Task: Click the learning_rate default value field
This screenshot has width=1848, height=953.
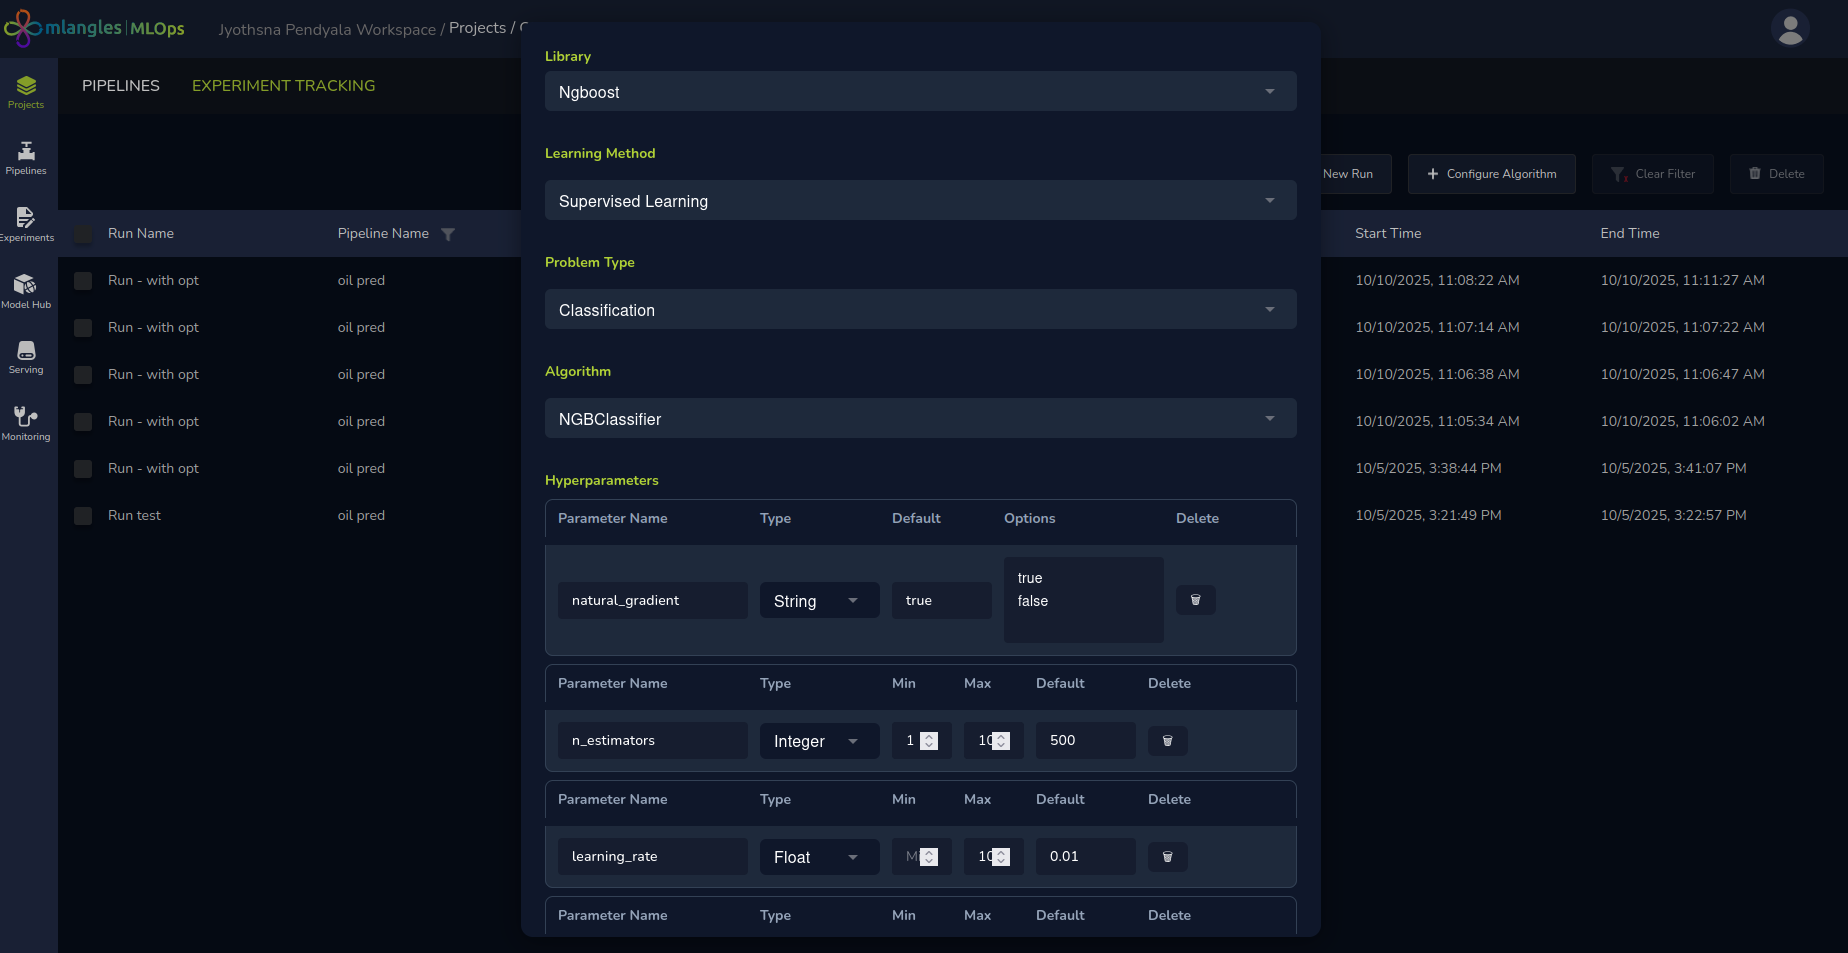Action: [1085, 857]
